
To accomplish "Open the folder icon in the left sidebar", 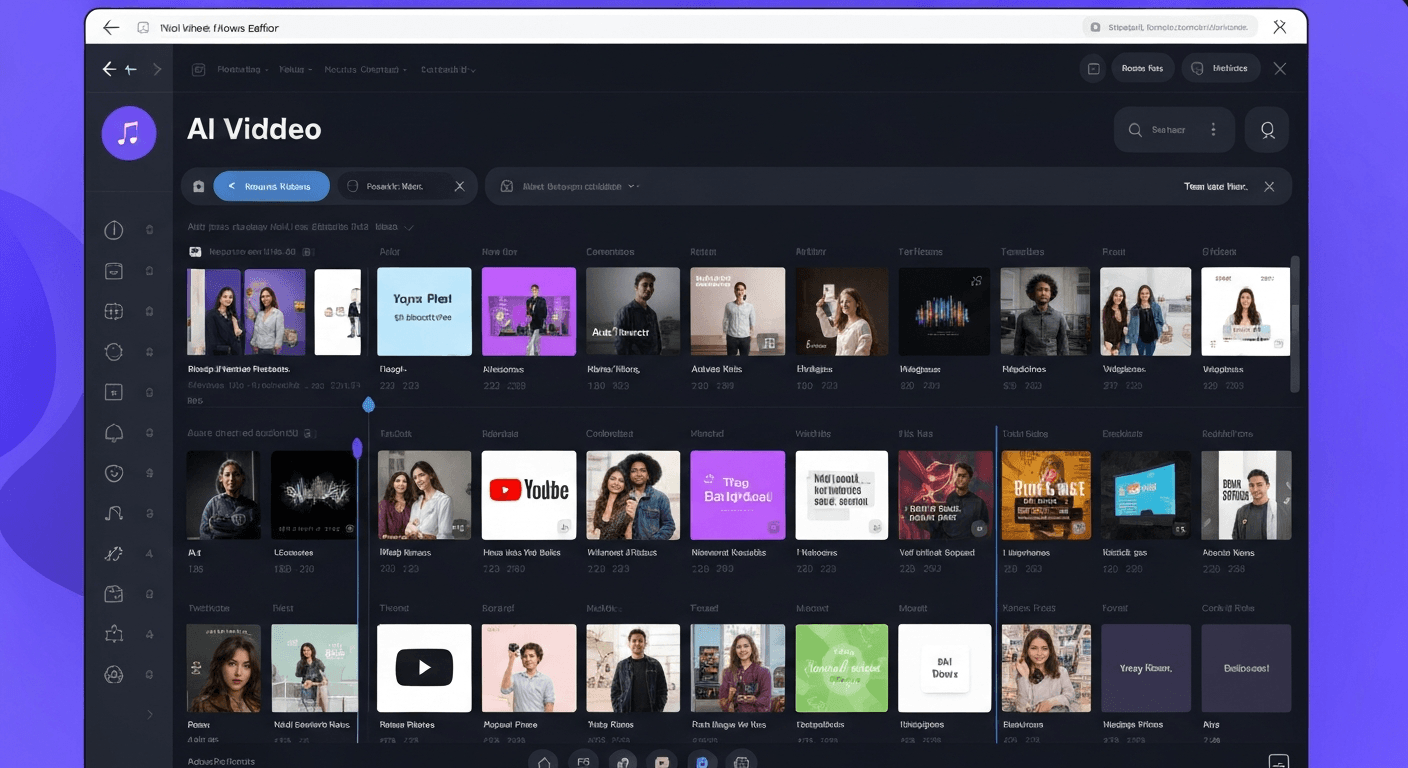I will point(113,593).
